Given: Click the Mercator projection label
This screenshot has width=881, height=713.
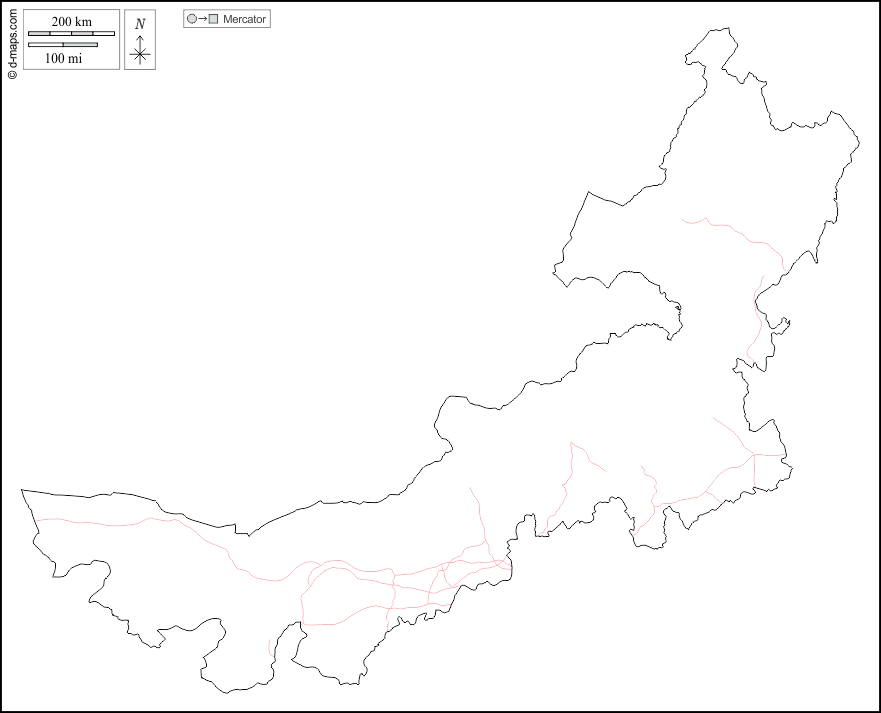Looking at the screenshot, I should click(245, 19).
